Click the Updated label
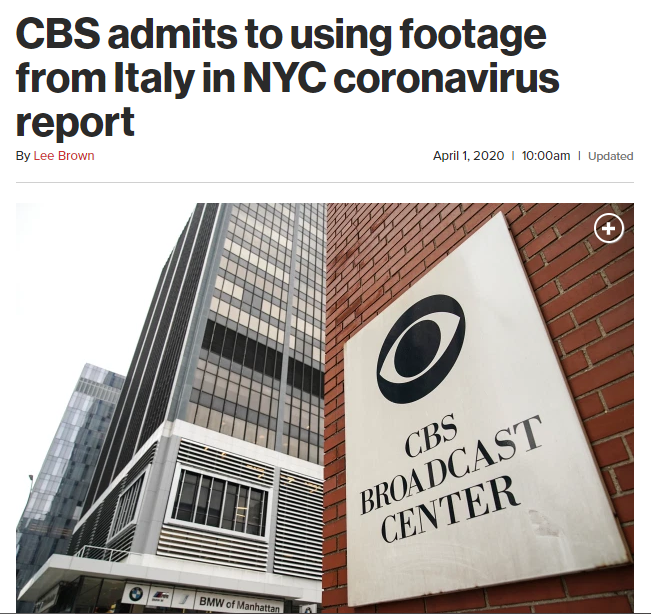This screenshot has height=614, width=651. (611, 156)
